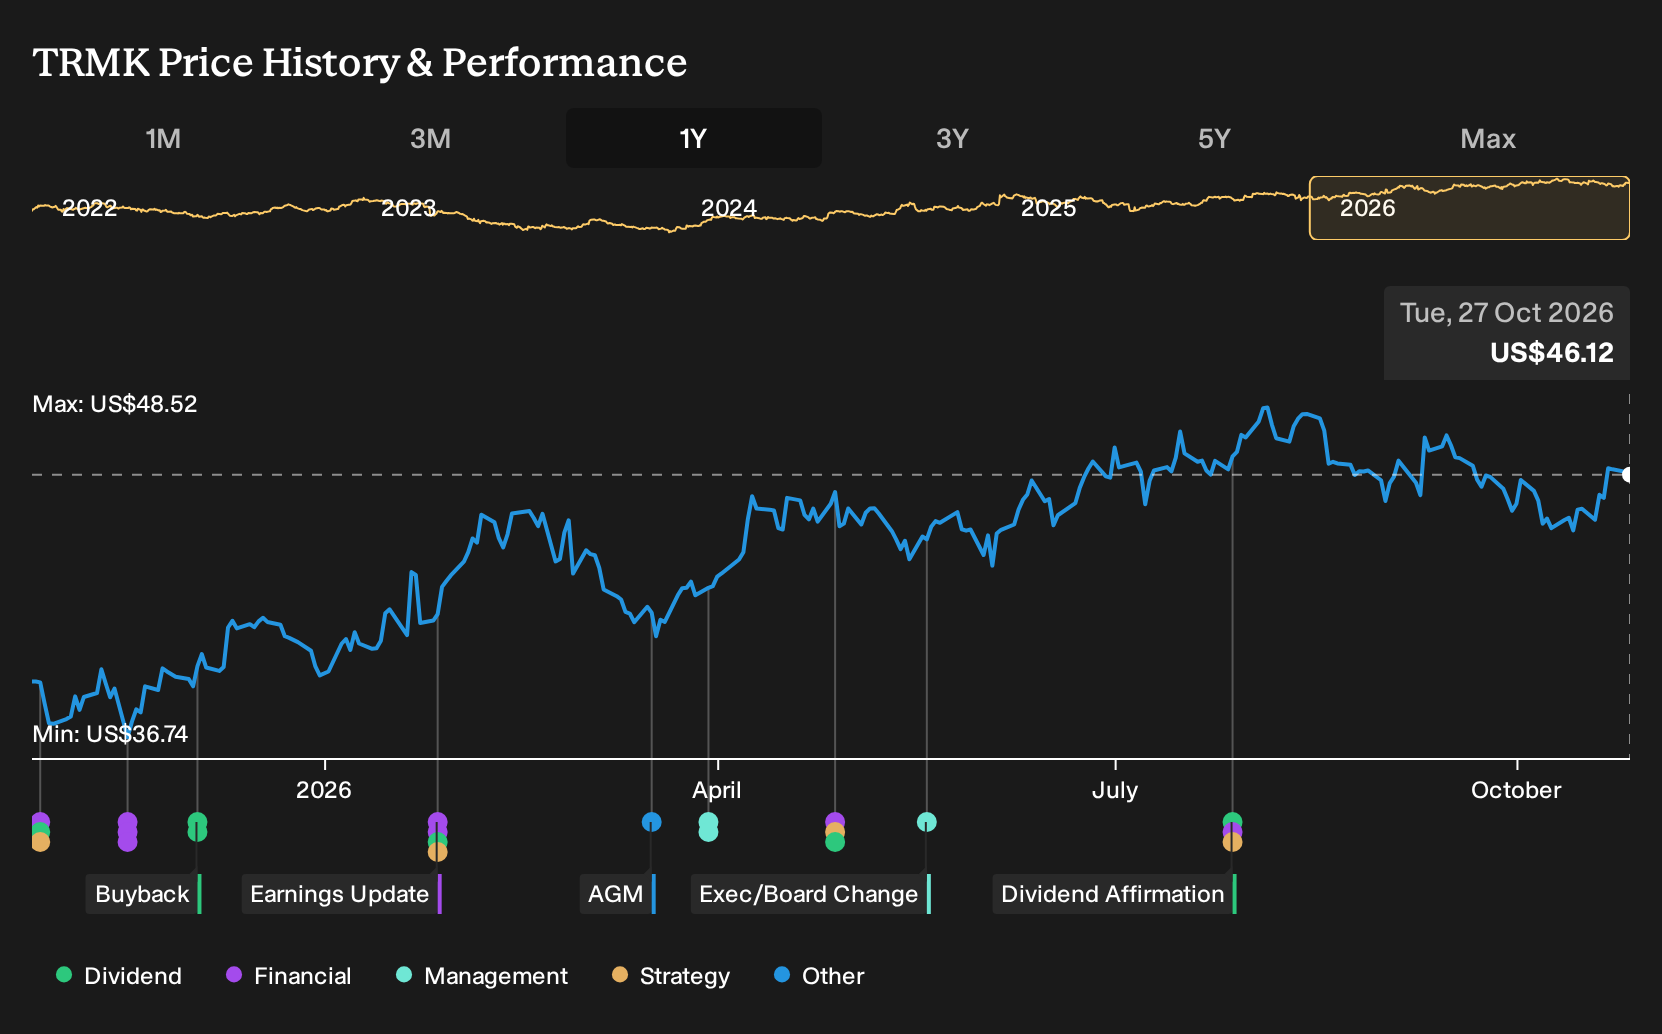Switch to the 5Y time range
The width and height of the screenshot is (1662, 1034).
pos(1214,138)
